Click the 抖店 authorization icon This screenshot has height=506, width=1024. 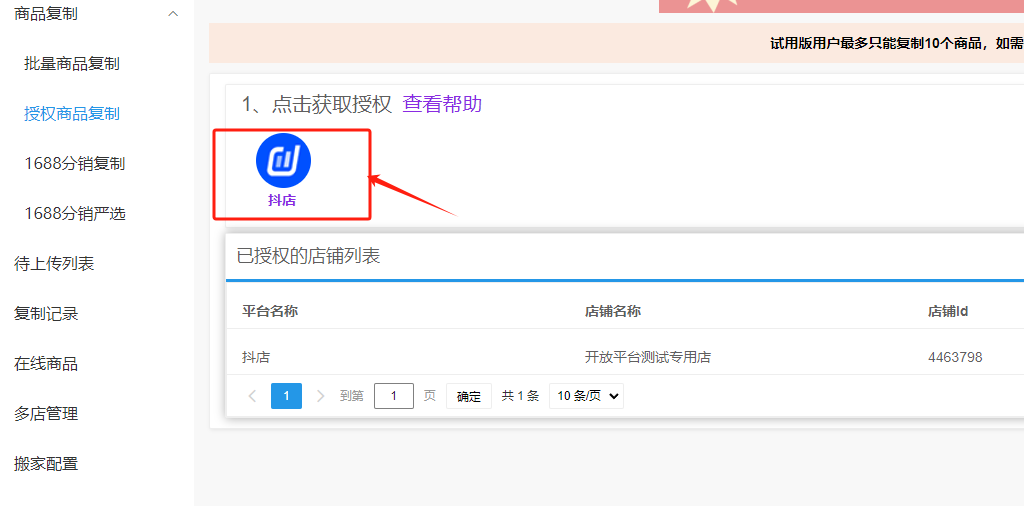coord(283,161)
